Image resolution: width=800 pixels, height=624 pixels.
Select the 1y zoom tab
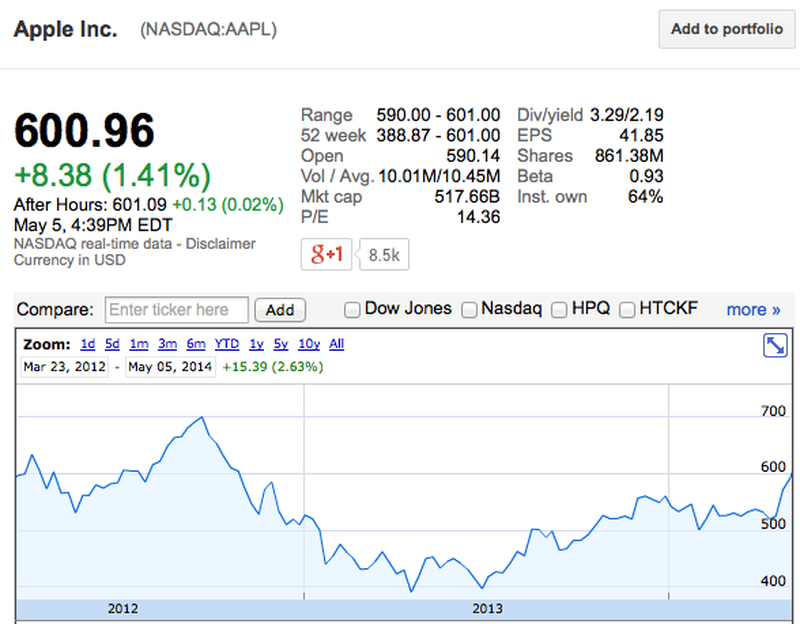[254, 343]
